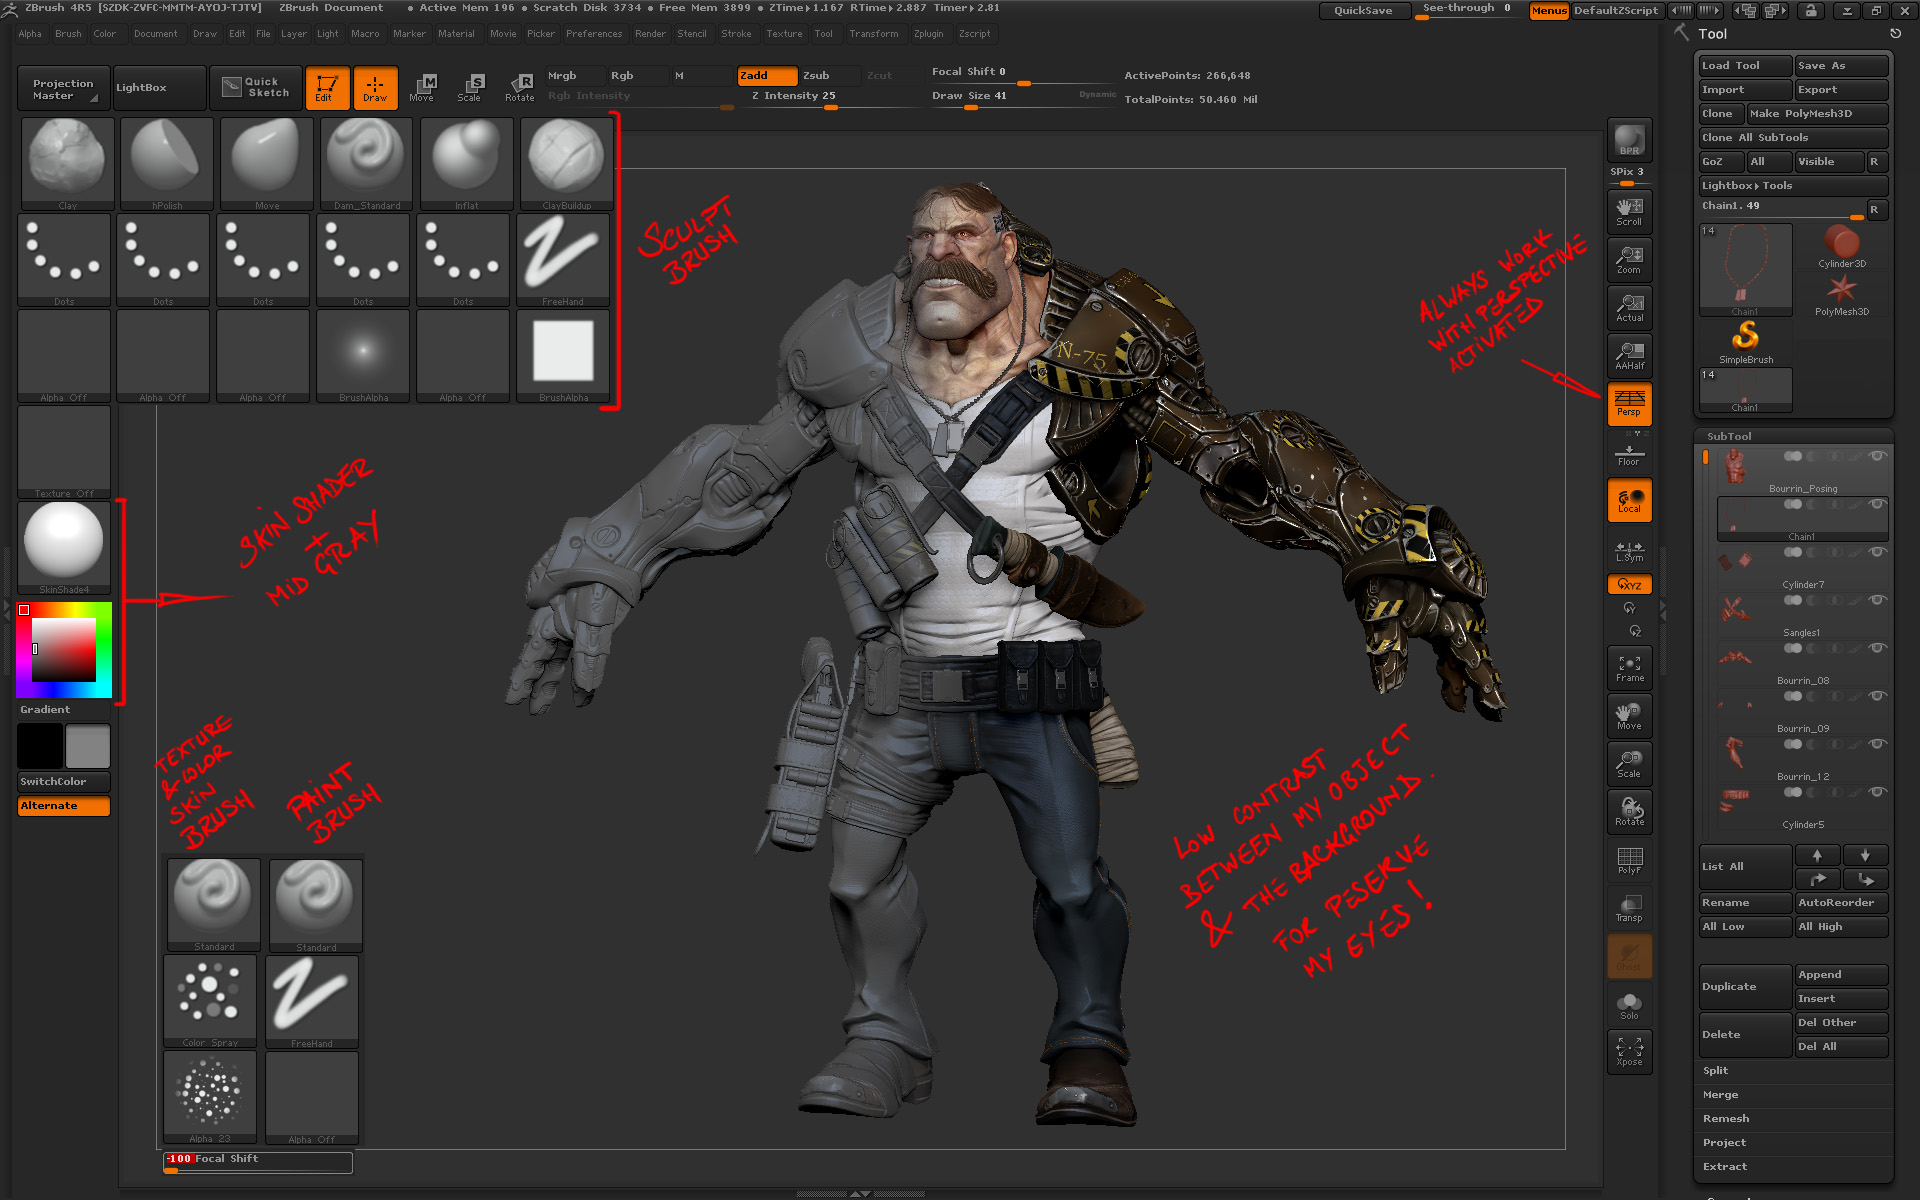This screenshot has height=1200, width=1920.
Task: Toggle the Floor grid
Action: point(1629,454)
